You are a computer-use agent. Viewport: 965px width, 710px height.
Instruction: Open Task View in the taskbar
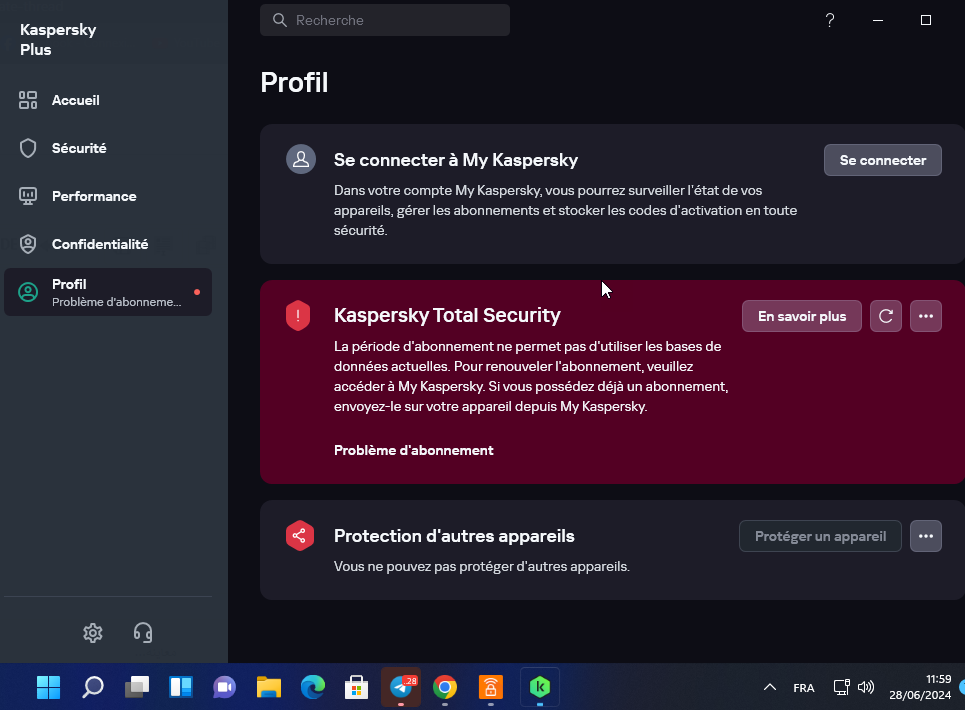click(x=137, y=687)
